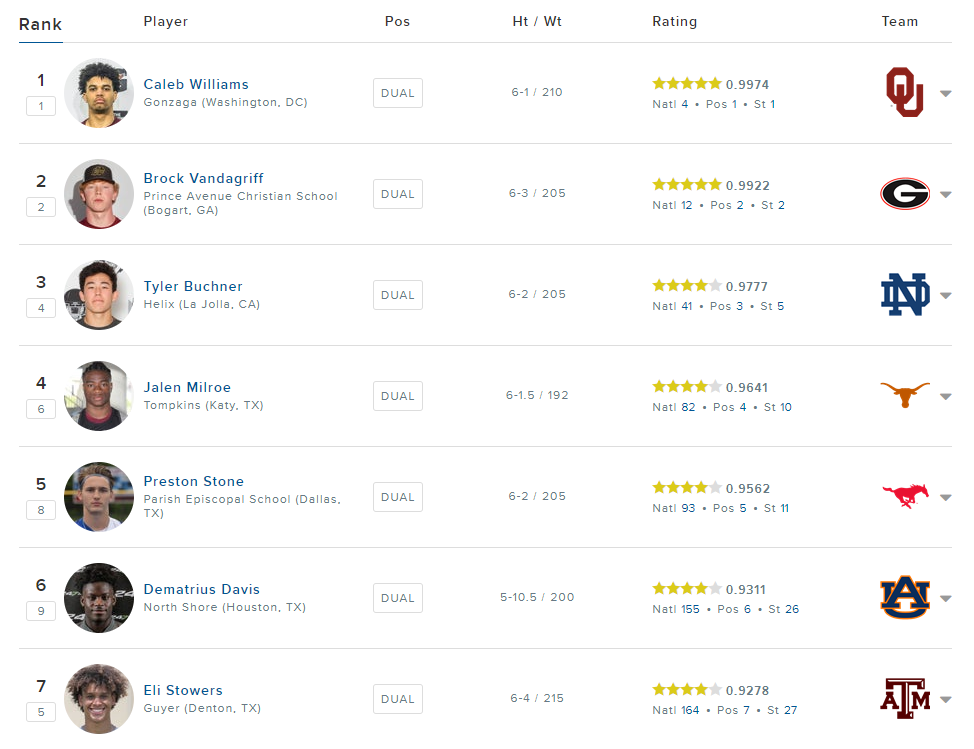Sort by the Rank column header
This screenshot has width=974, height=749.
(x=40, y=24)
